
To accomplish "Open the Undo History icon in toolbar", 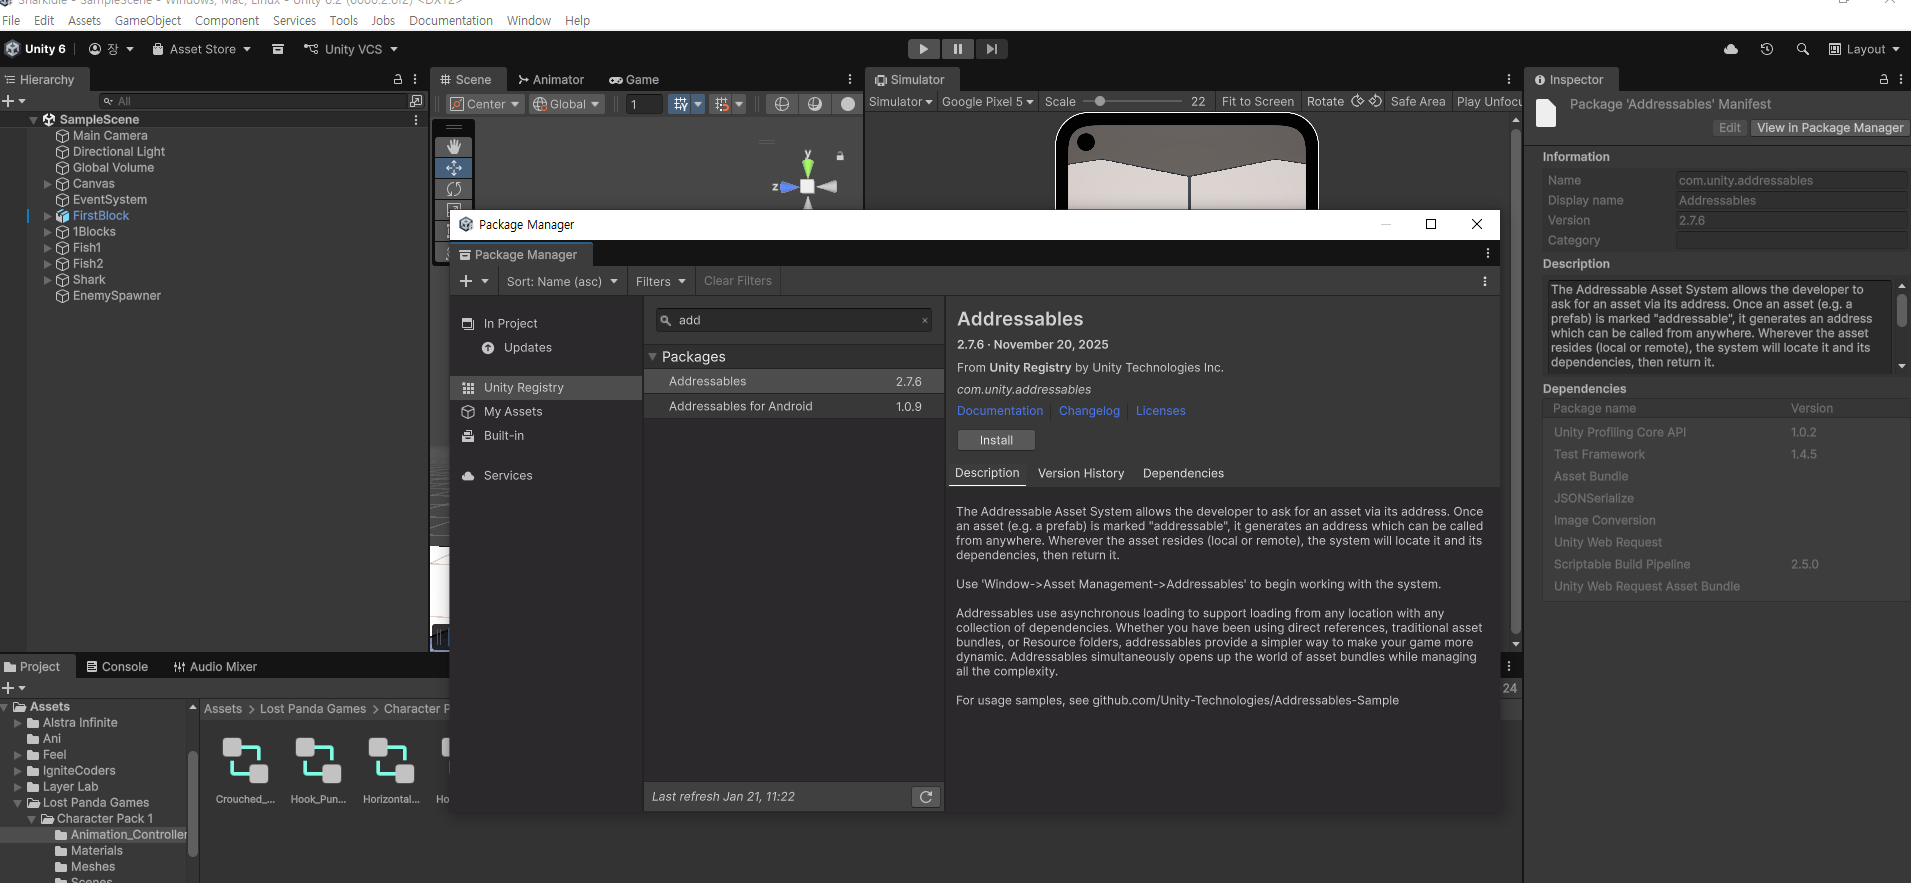I will coord(1767,49).
